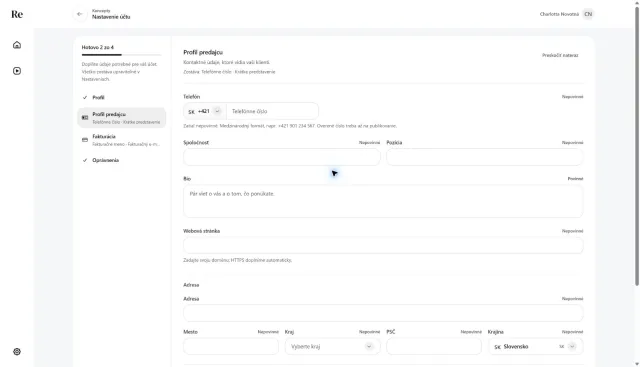Screen dimensions: 640x367
Task: Expand the Krajina Slovensko dropdown
Action: 536,347
